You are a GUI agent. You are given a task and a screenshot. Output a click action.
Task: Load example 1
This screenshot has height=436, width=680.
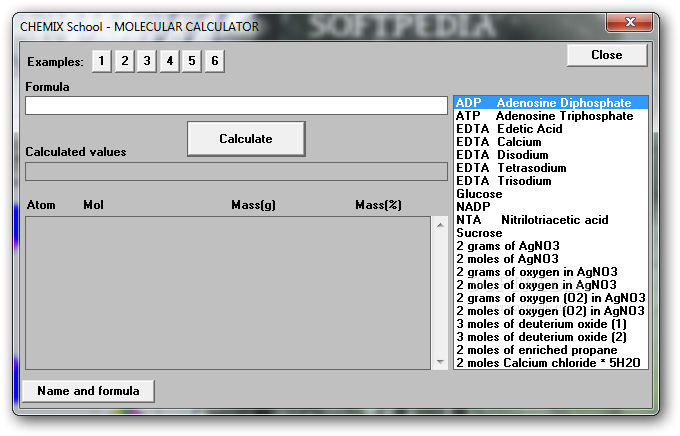pos(101,61)
